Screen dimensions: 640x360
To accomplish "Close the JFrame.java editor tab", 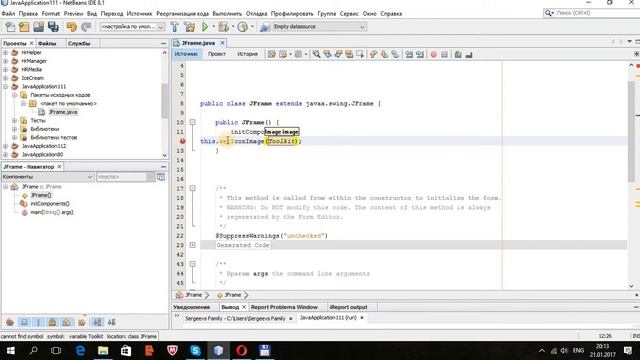I will [222, 43].
